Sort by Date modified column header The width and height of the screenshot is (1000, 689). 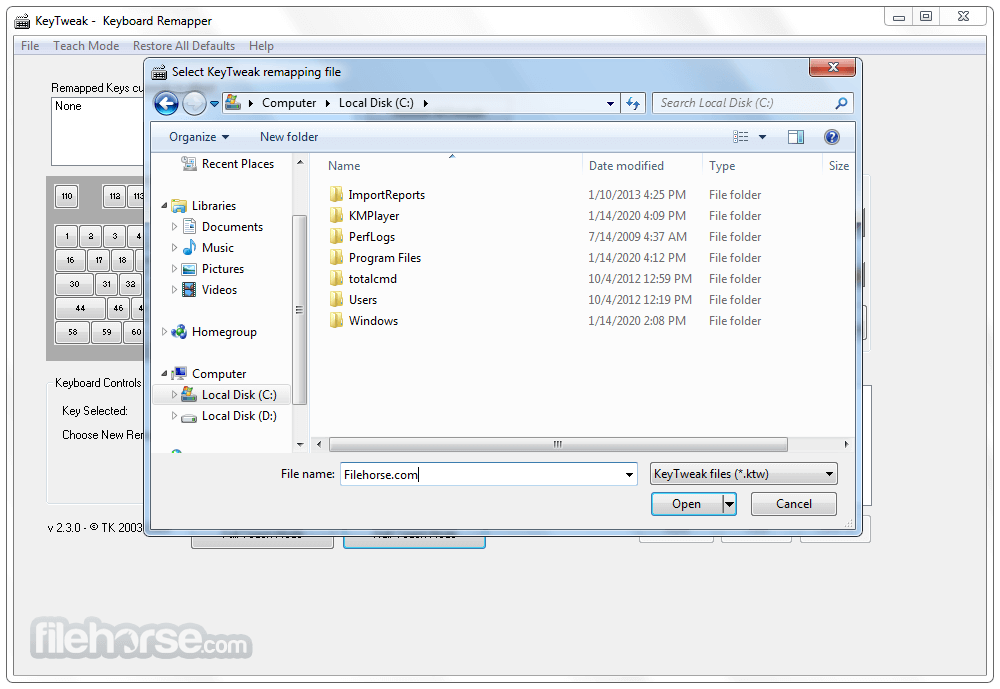pyautogui.click(x=626, y=166)
